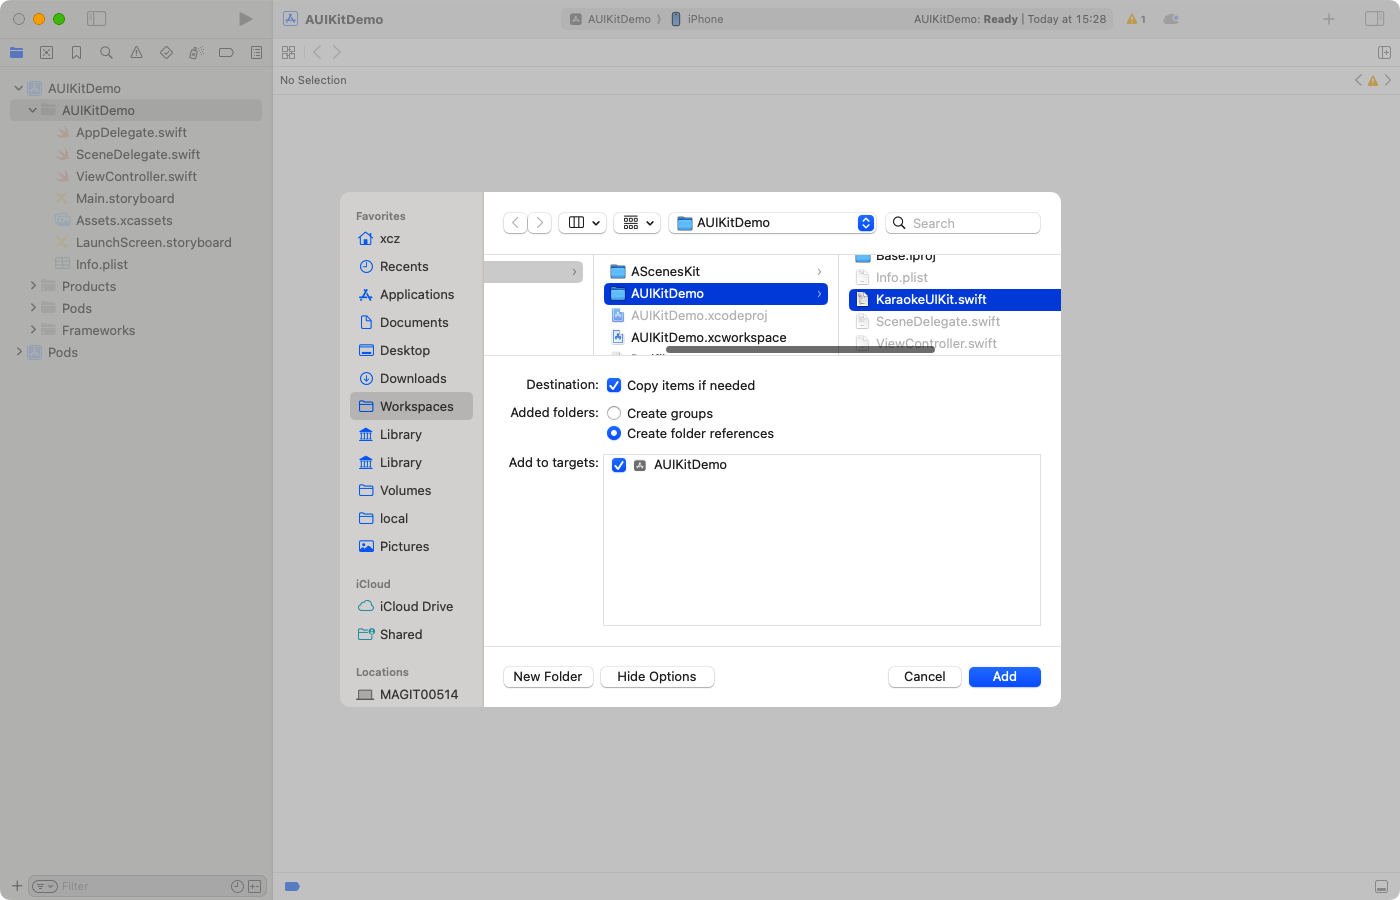
Task: Open the find navigator magnifier icon
Action: 106,52
